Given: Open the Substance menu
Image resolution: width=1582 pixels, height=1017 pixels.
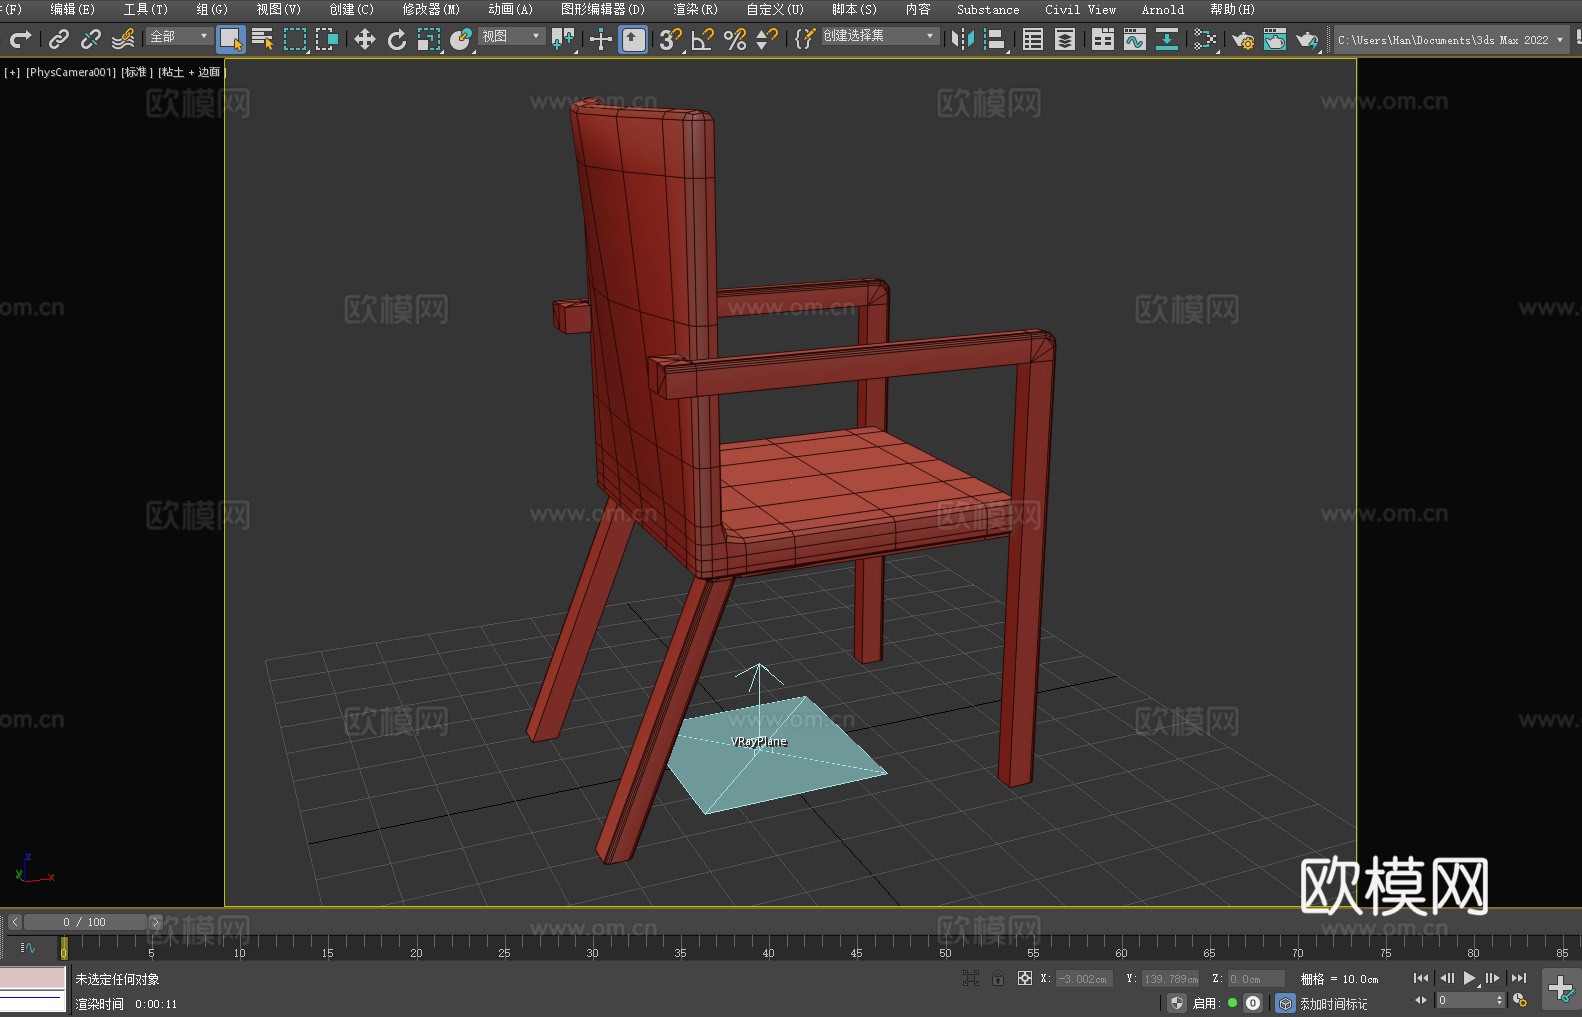Looking at the screenshot, I should click(x=988, y=9).
